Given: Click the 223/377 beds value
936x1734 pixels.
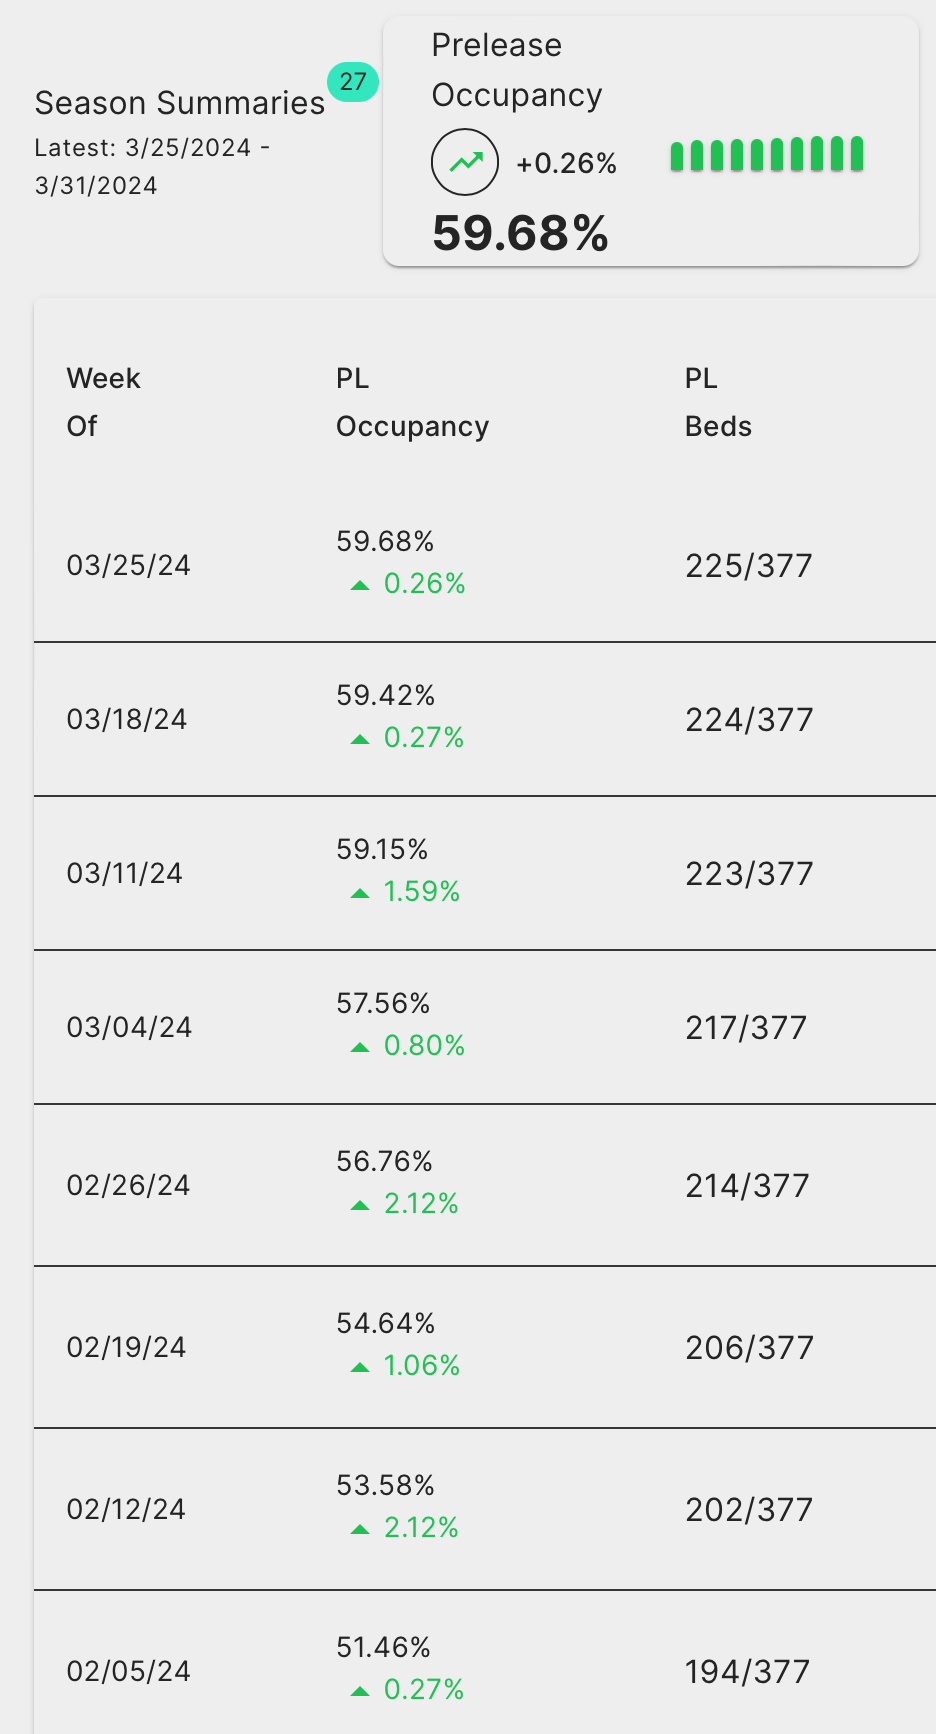Looking at the screenshot, I should pos(749,874).
